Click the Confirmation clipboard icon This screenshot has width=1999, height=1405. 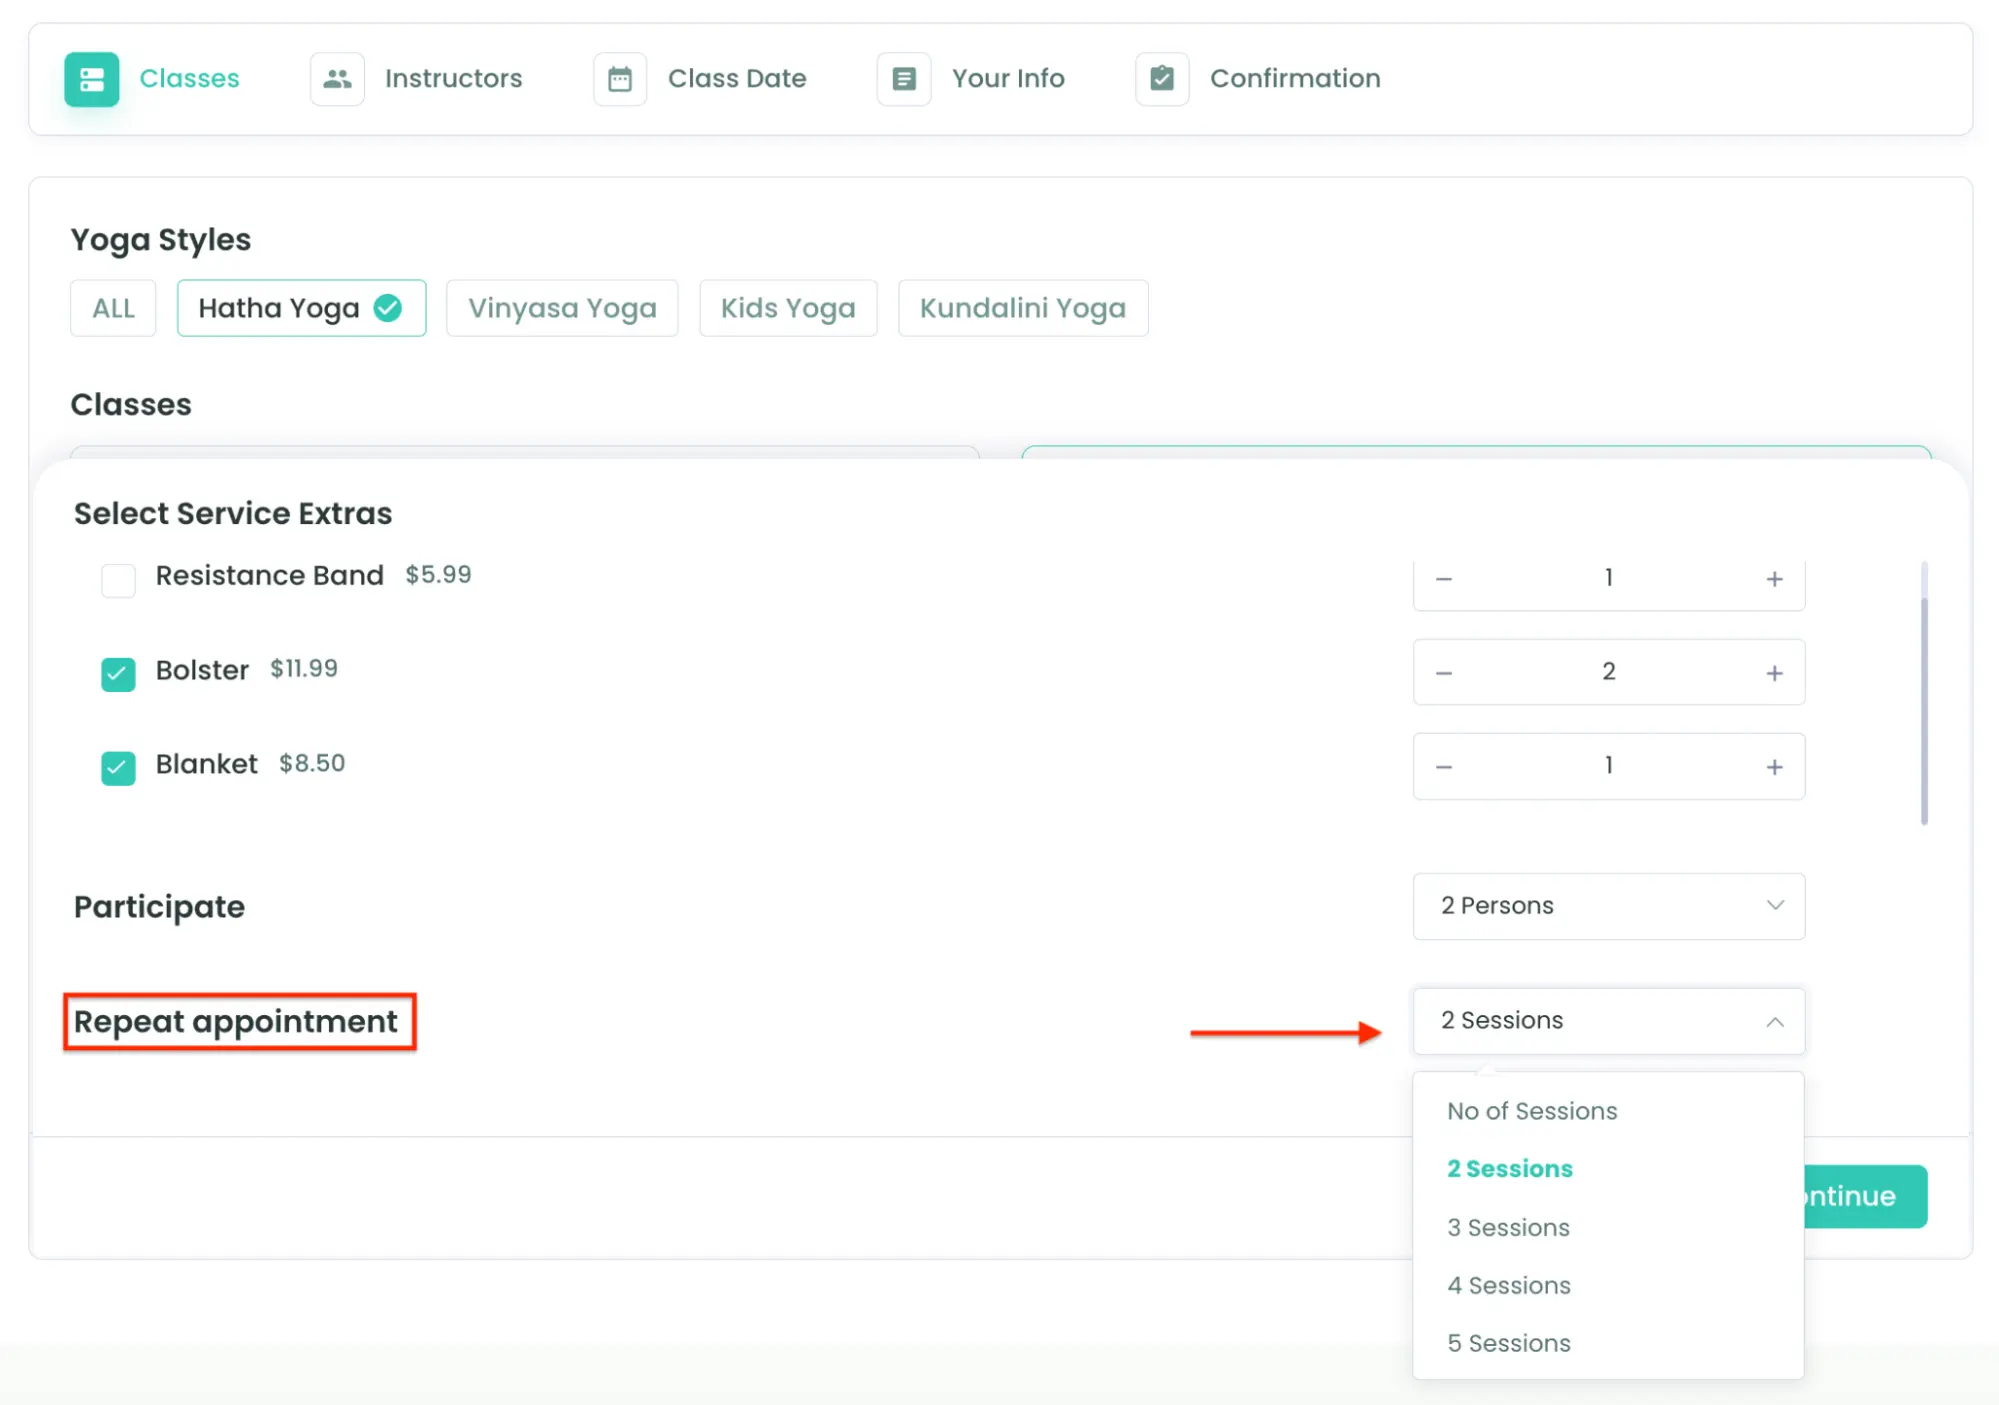click(1161, 79)
